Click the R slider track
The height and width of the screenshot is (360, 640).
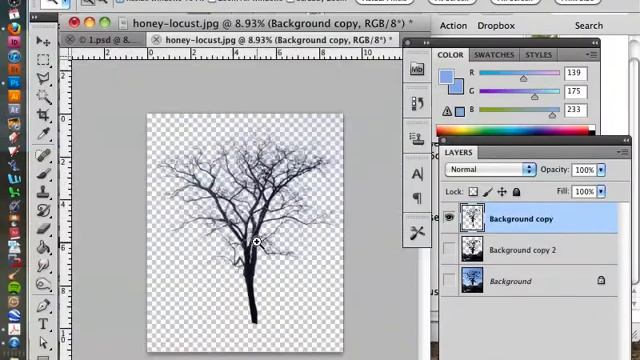[x=519, y=73]
